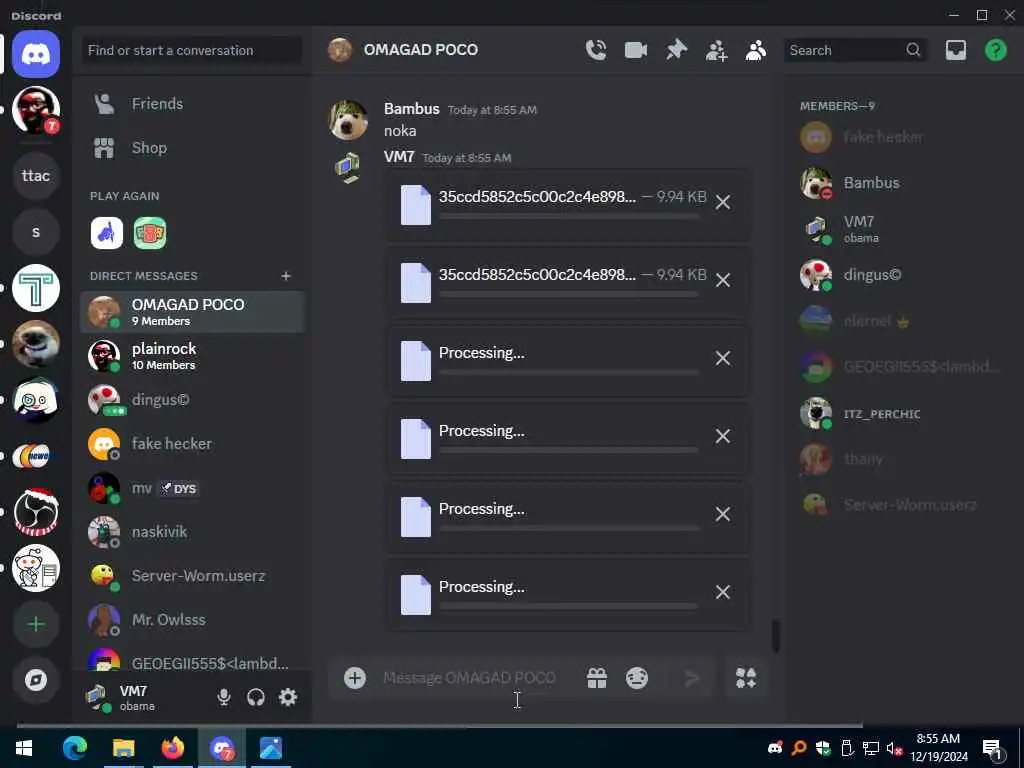Open direct message with fake hecker
Screen dimensions: 1024x768
(x=191, y=444)
